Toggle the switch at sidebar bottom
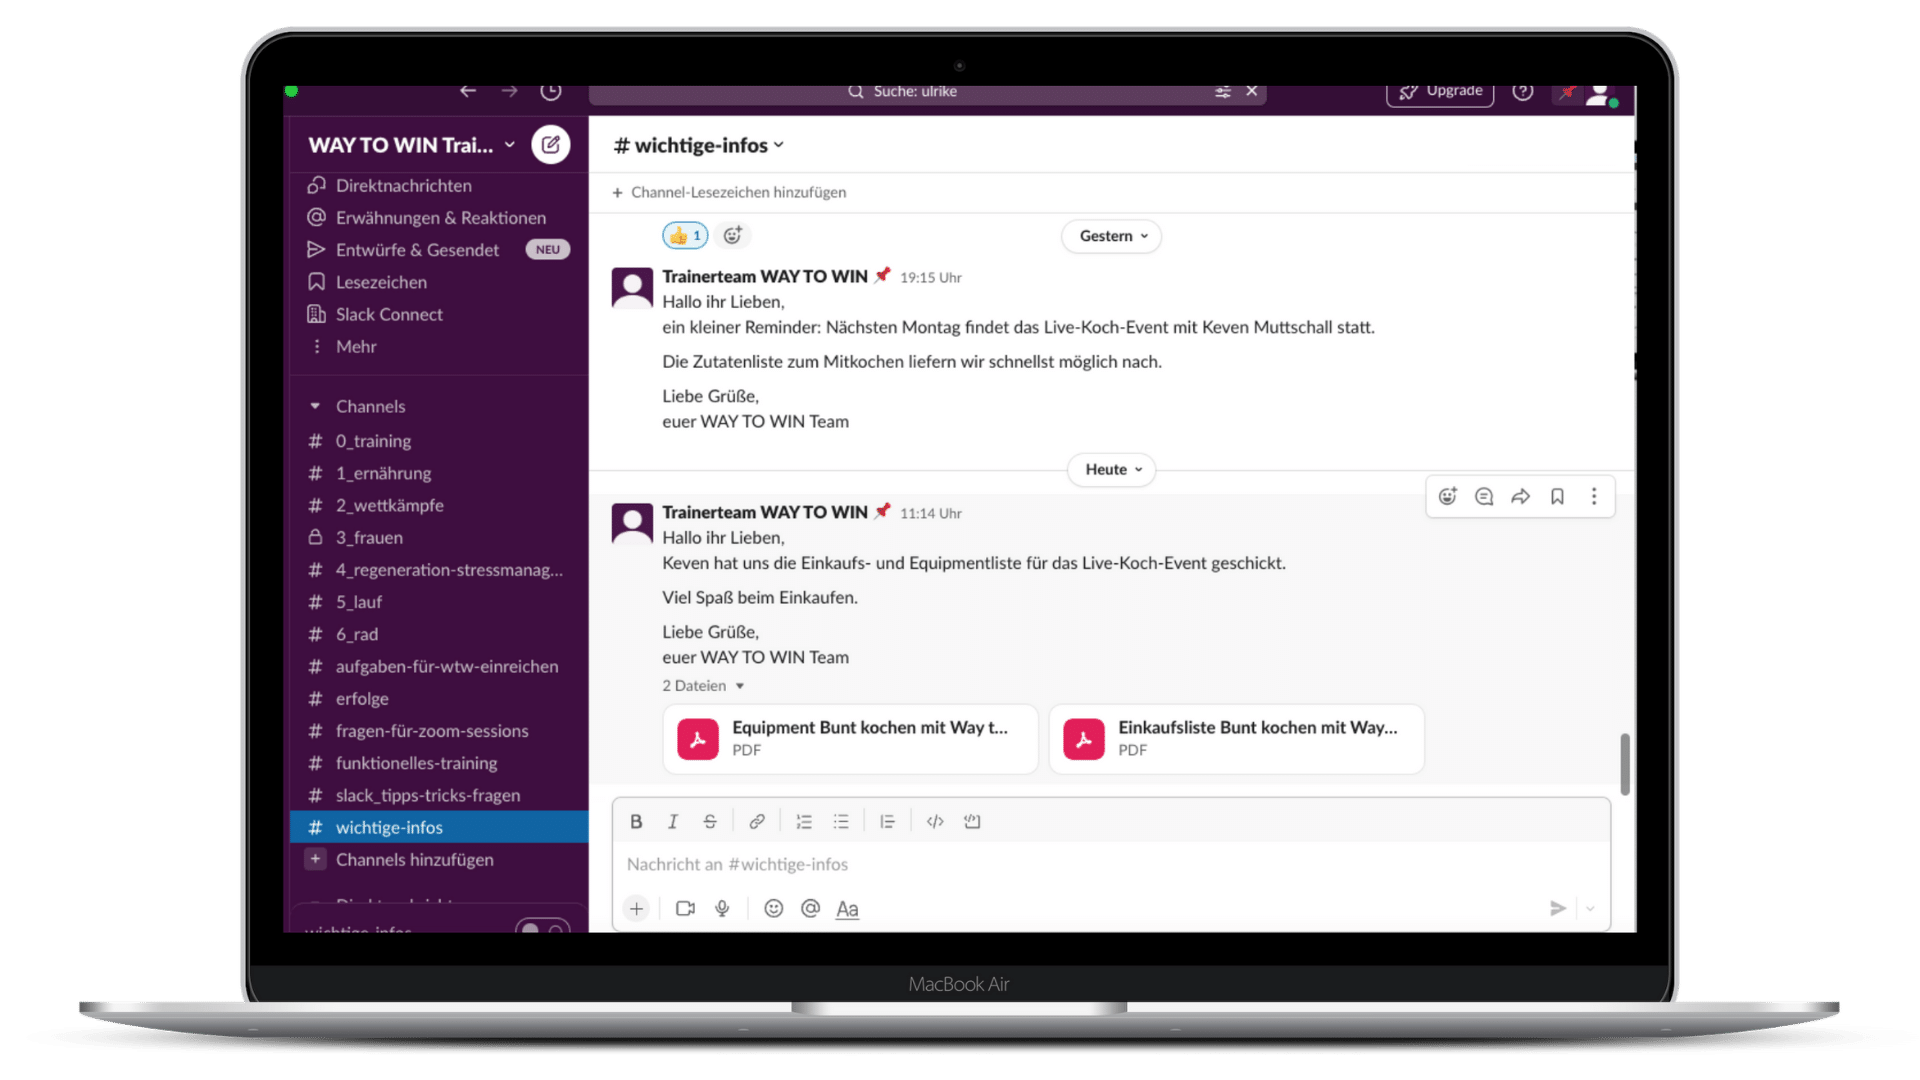The width and height of the screenshot is (1920, 1080). [542, 928]
